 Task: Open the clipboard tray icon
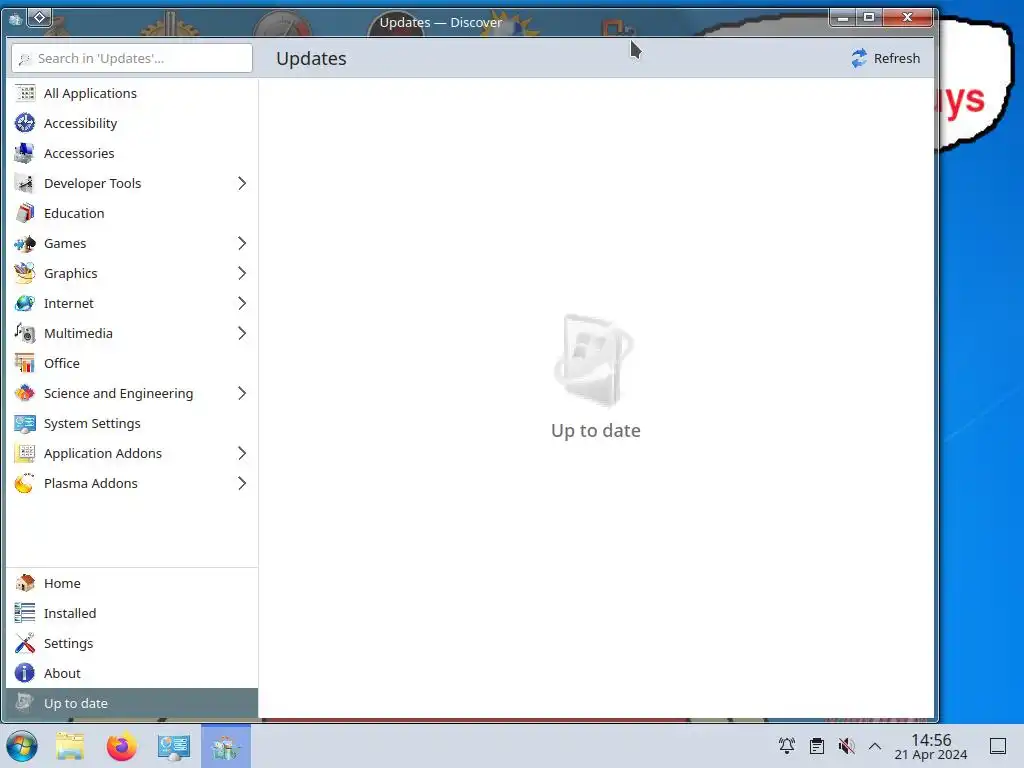pos(816,746)
